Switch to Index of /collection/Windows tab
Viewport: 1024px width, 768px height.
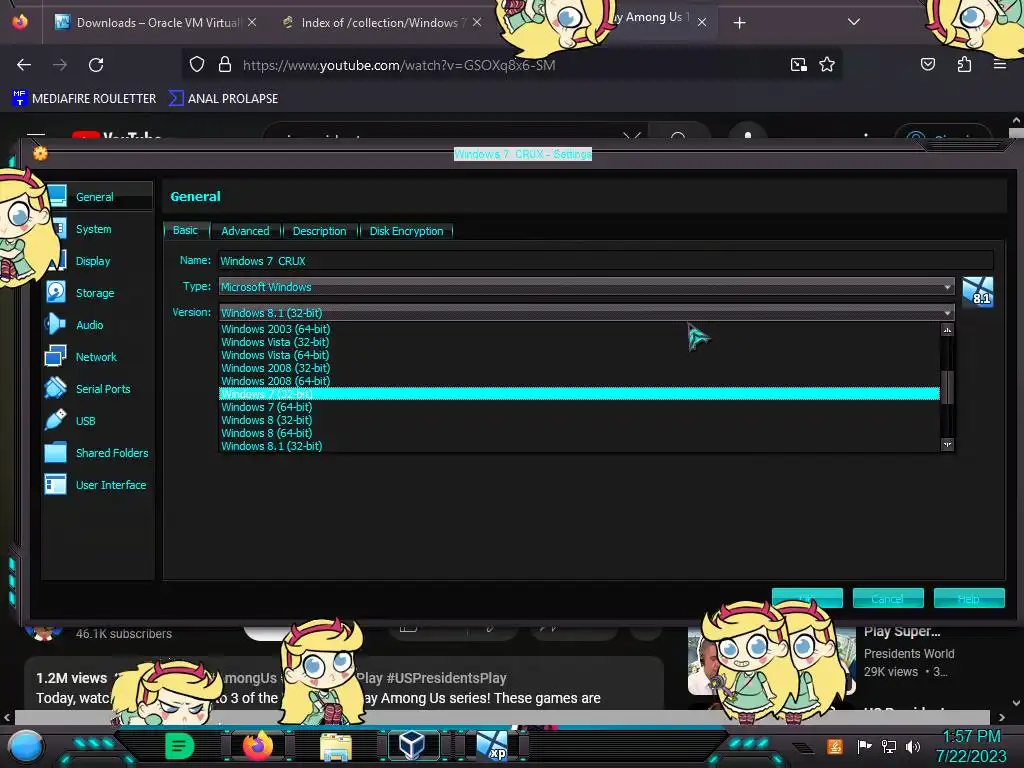click(x=380, y=23)
